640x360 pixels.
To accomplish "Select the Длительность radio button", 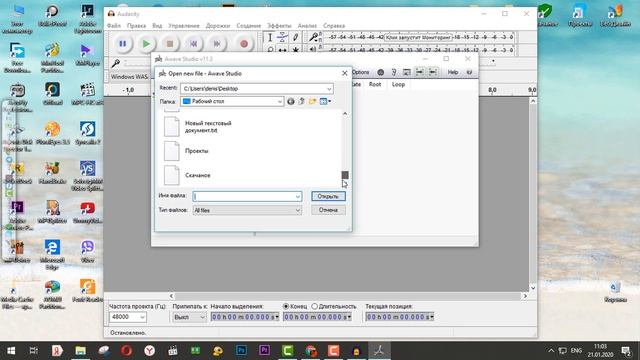I will 314,306.
